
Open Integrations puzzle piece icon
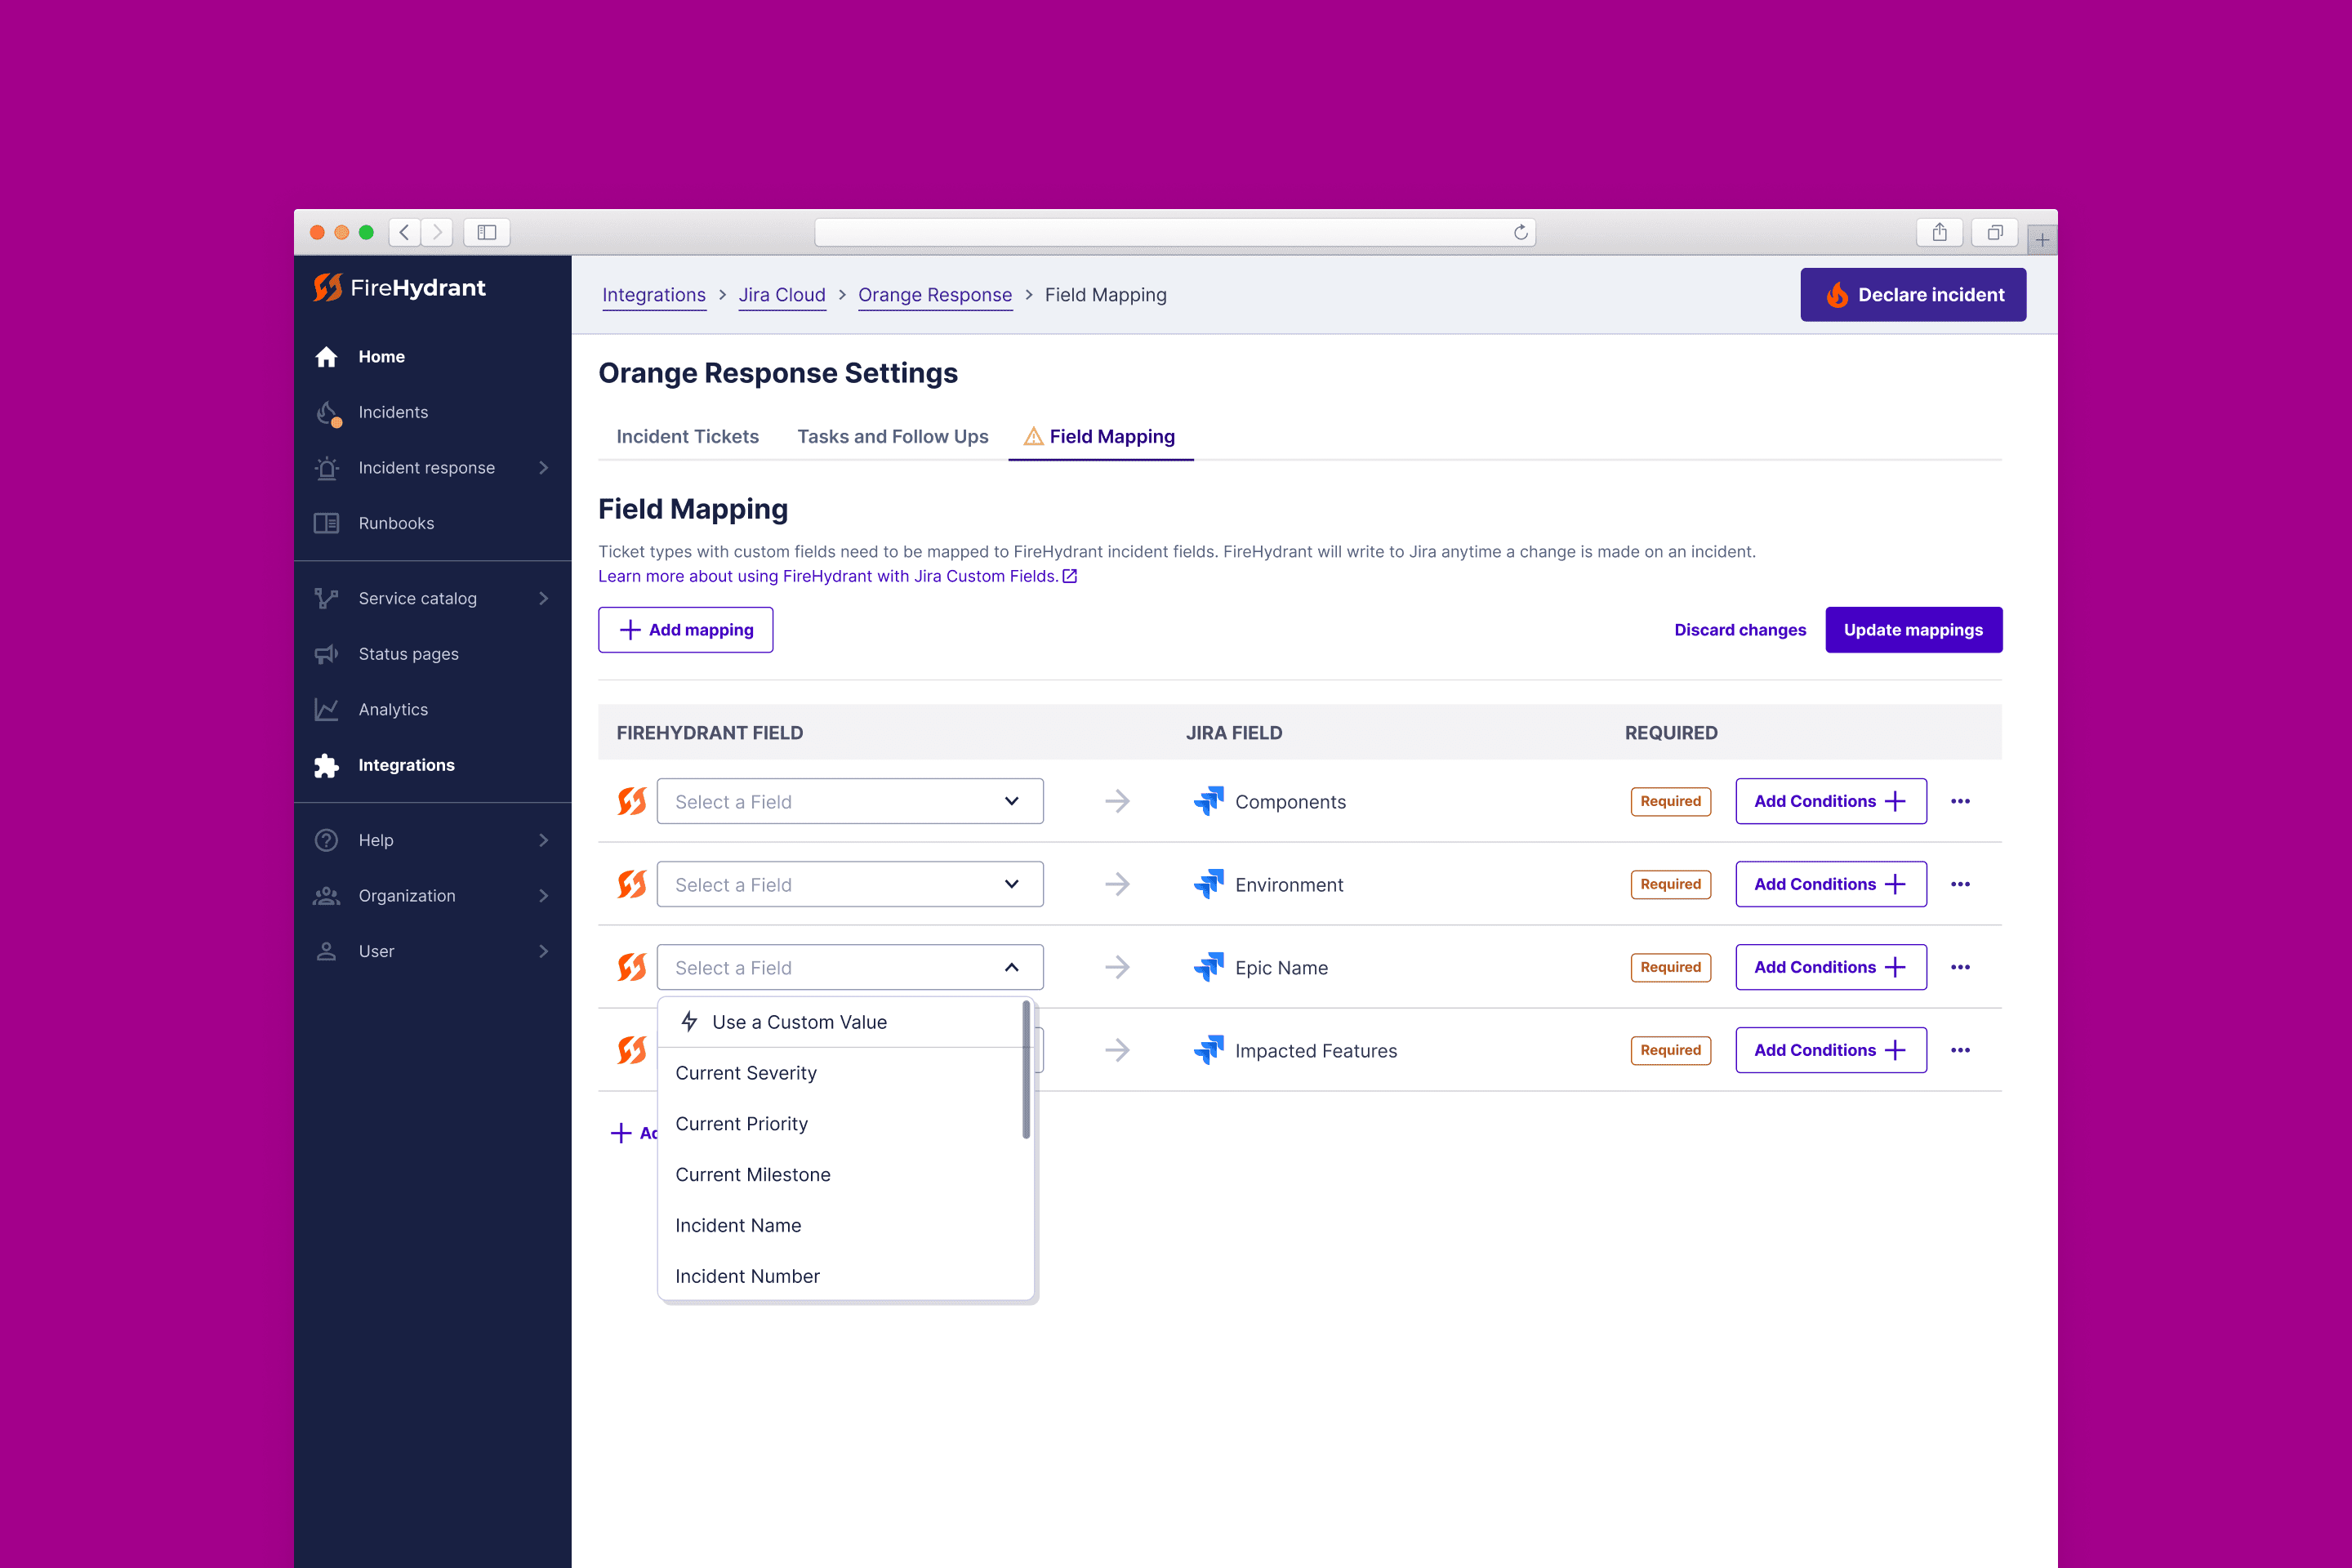(x=326, y=765)
